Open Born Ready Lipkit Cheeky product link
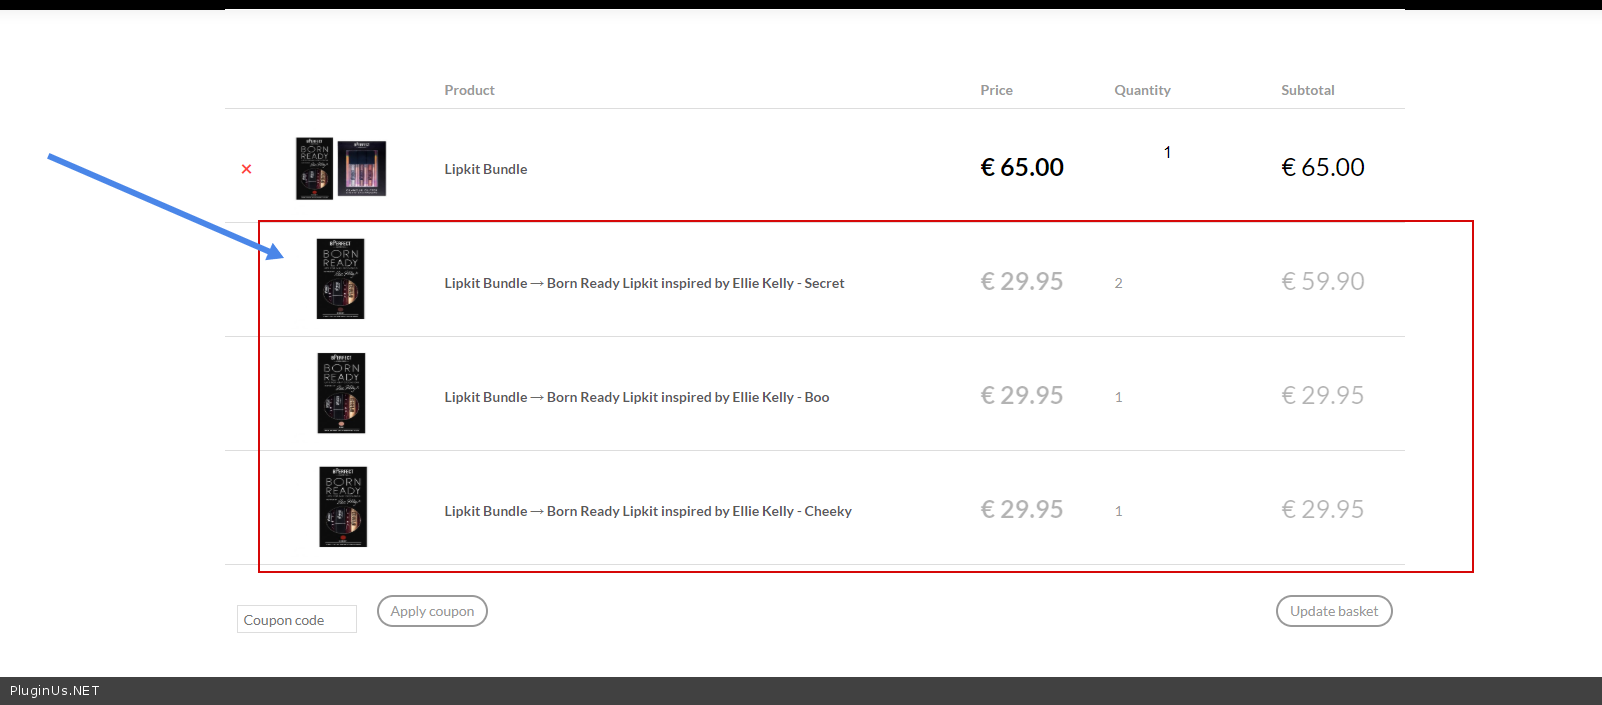The image size is (1602, 705). pos(699,511)
